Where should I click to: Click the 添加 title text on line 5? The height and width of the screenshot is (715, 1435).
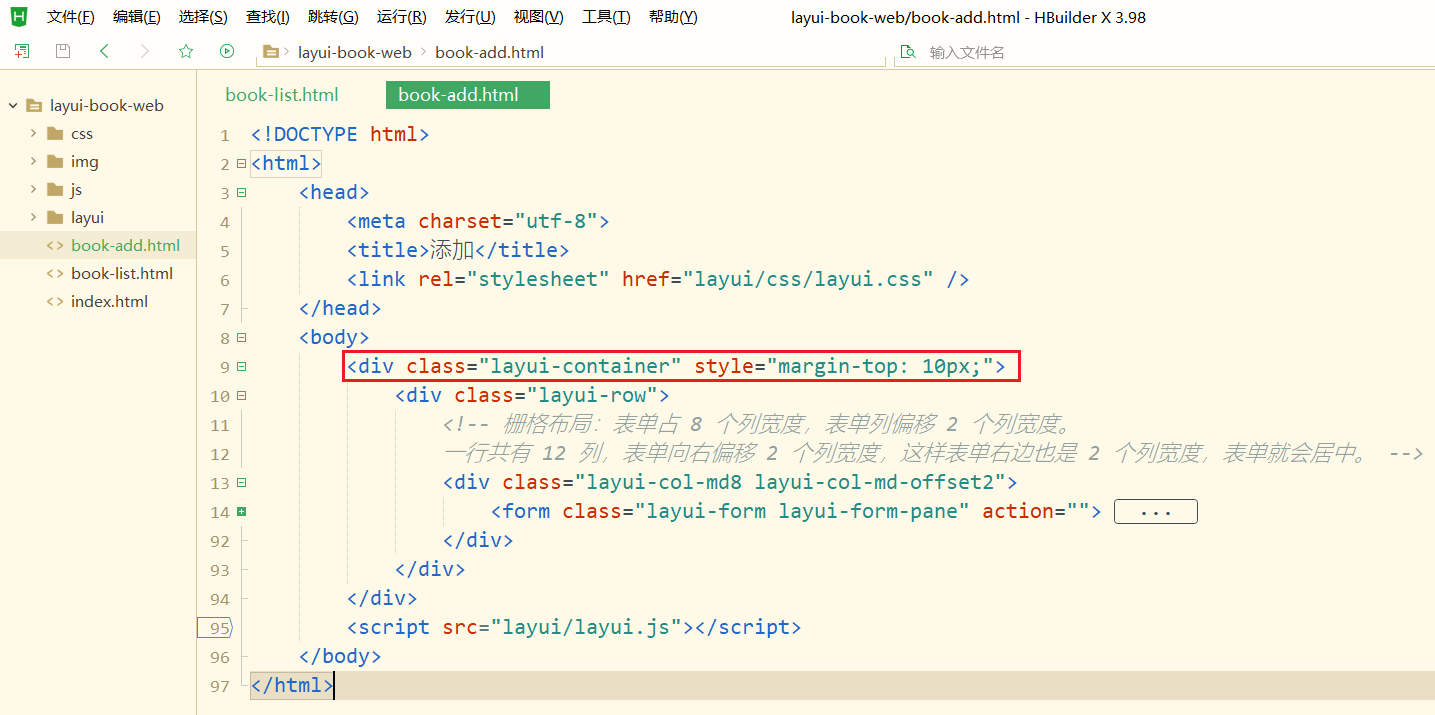452,250
